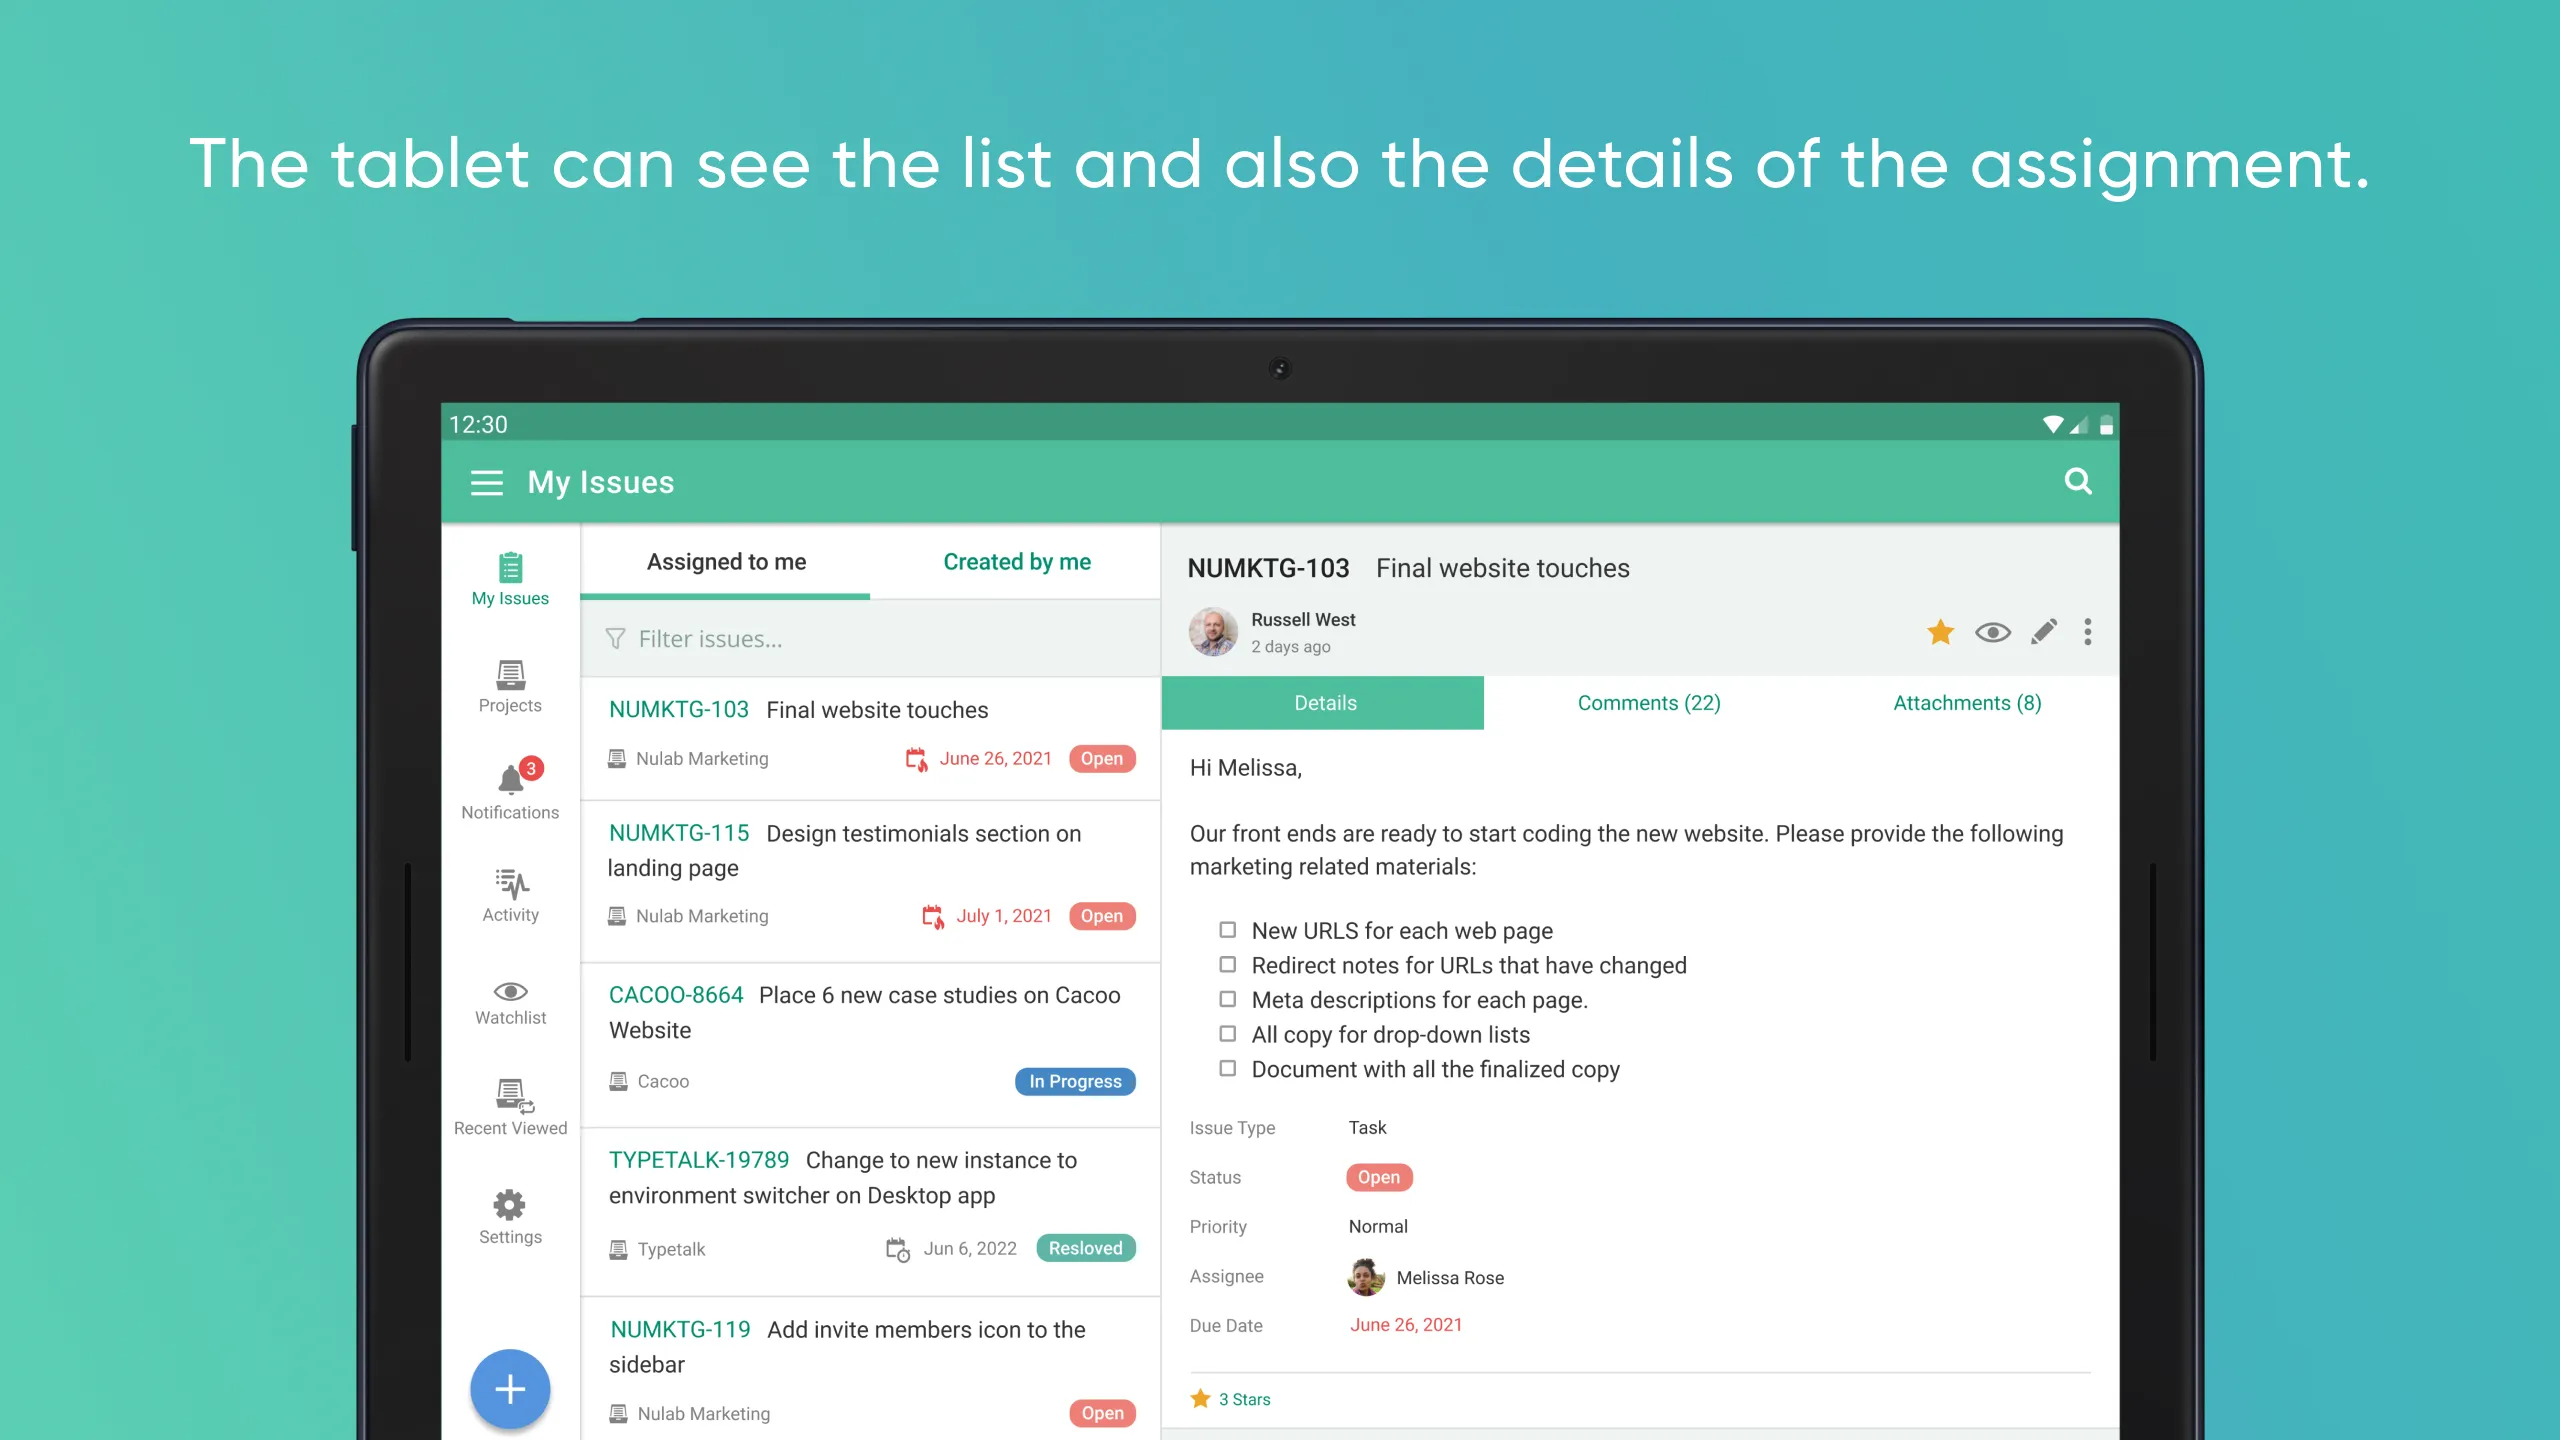Viewport: 2560px width, 1440px height.
Task: Check Meta descriptions checkbox item
Action: coord(1227,999)
